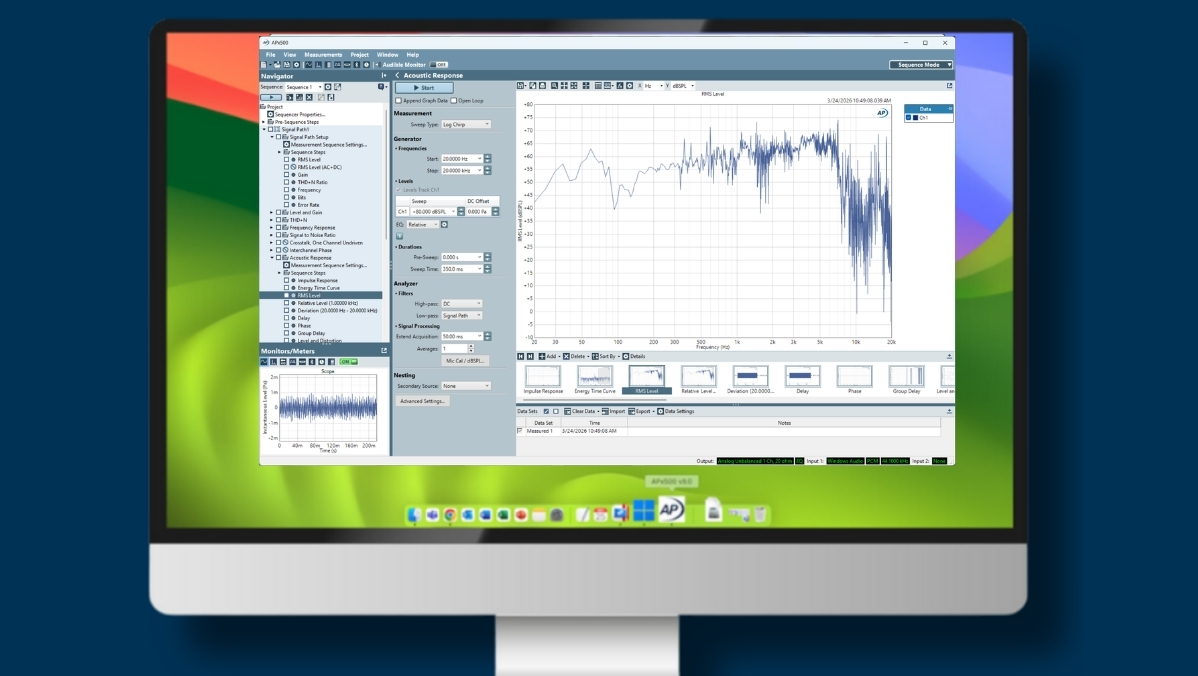Click the print graph icon in graph toolbar
Image resolution: width=1198 pixels, height=676 pixels.
coord(542,86)
